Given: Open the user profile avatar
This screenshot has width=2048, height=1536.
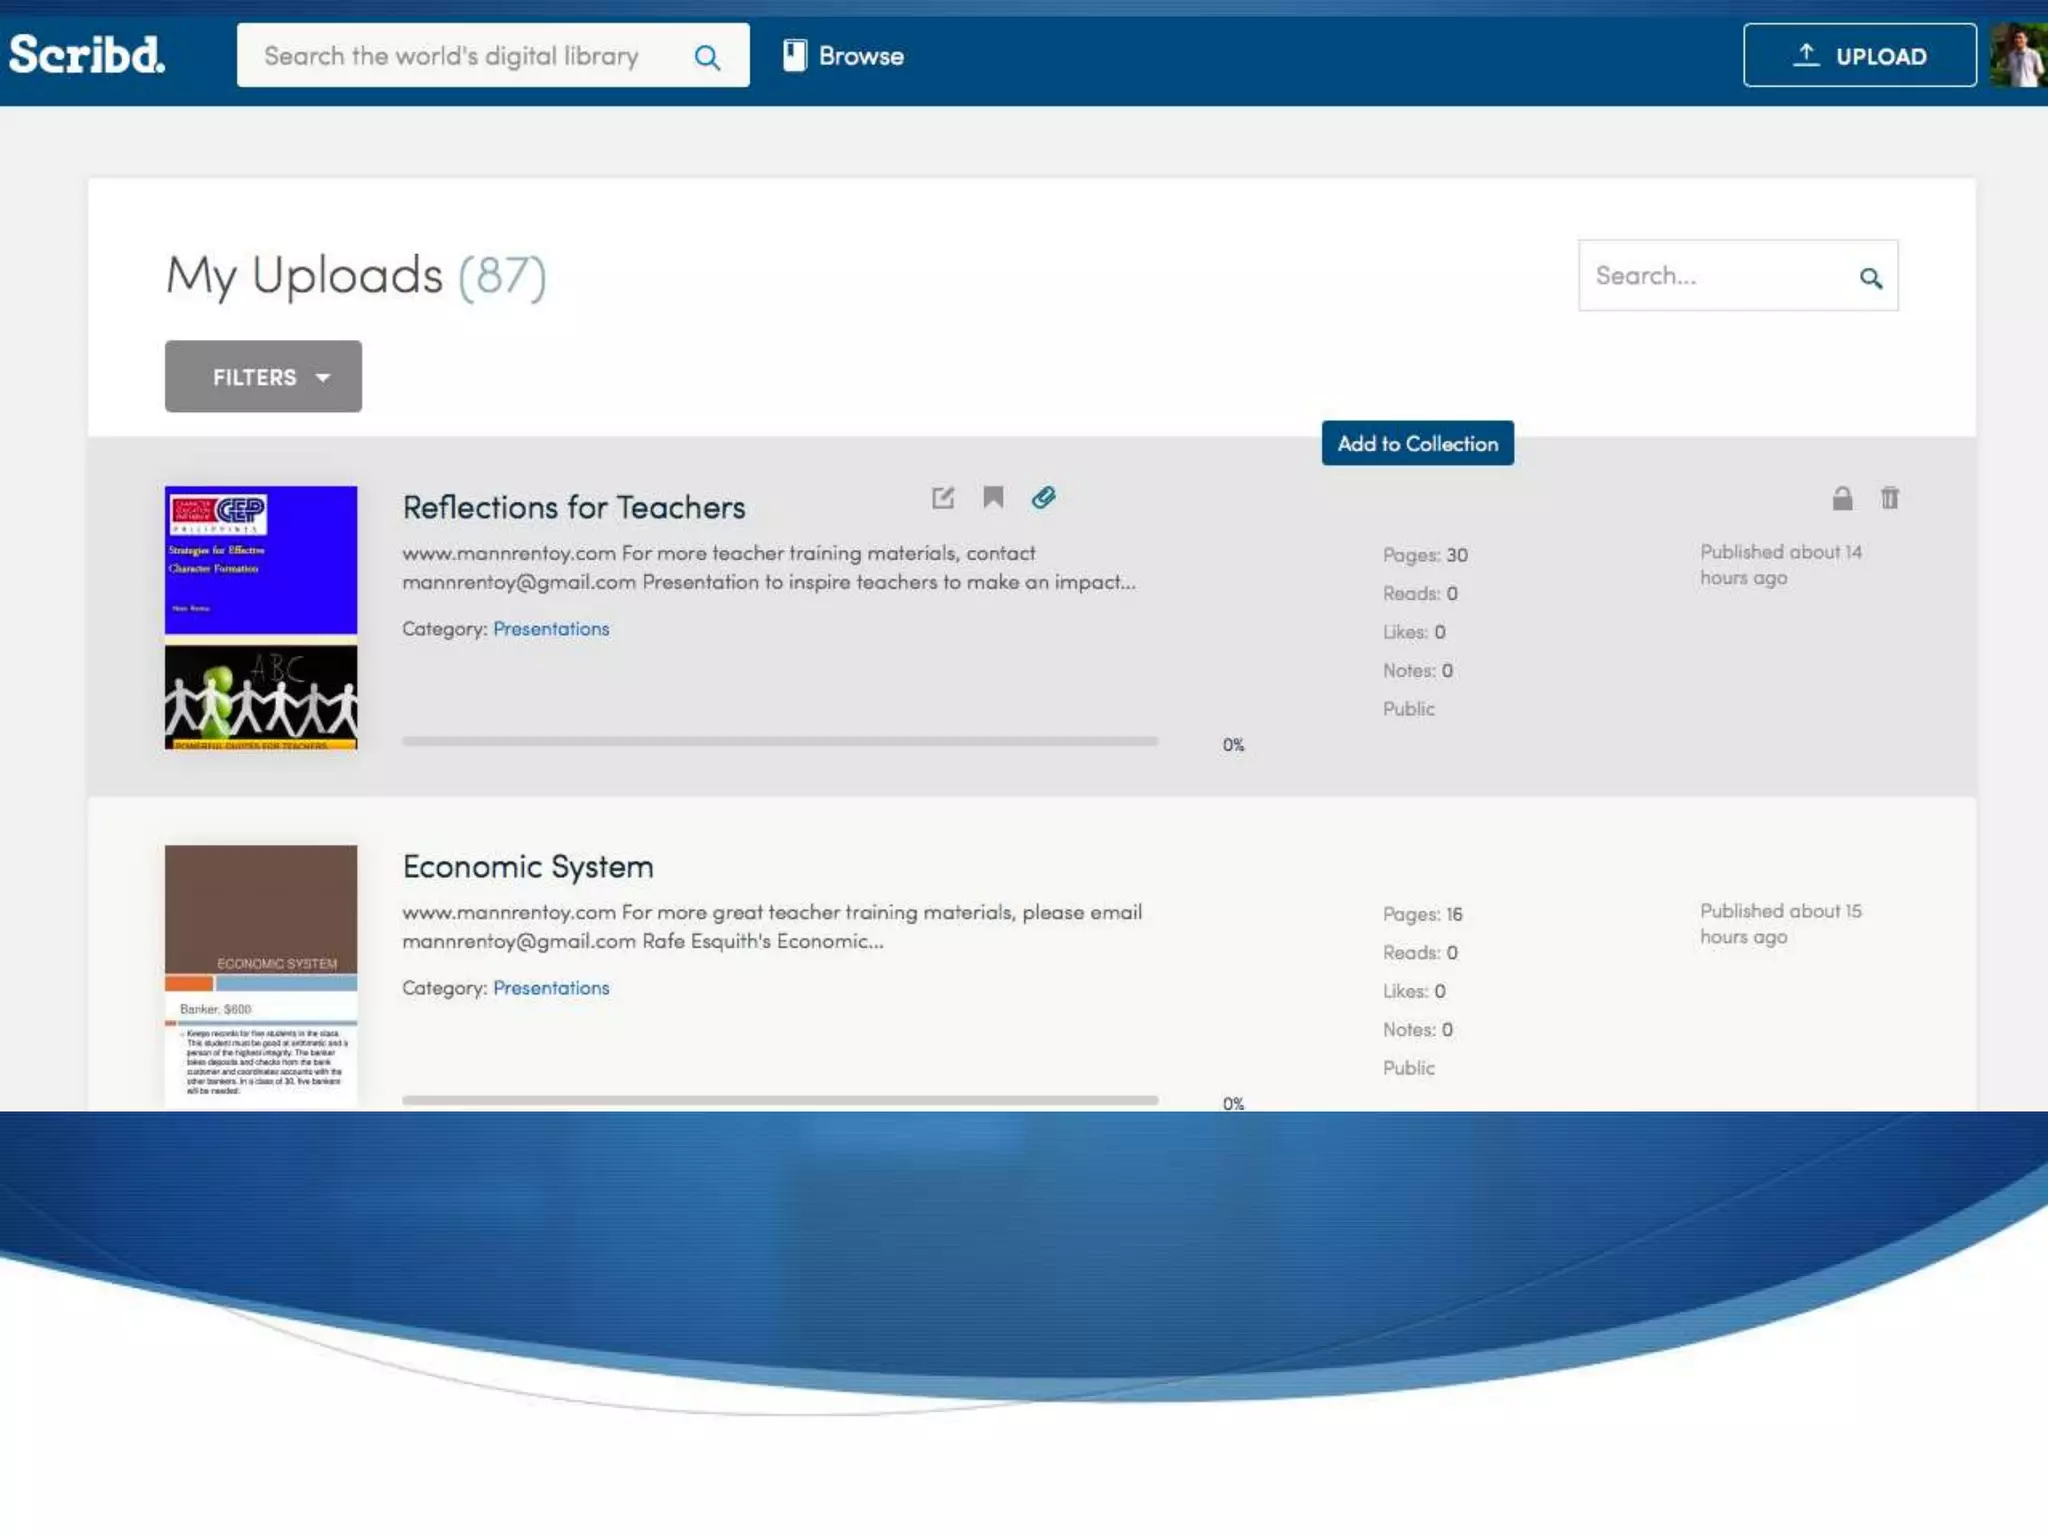Looking at the screenshot, I should point(2019,55).
